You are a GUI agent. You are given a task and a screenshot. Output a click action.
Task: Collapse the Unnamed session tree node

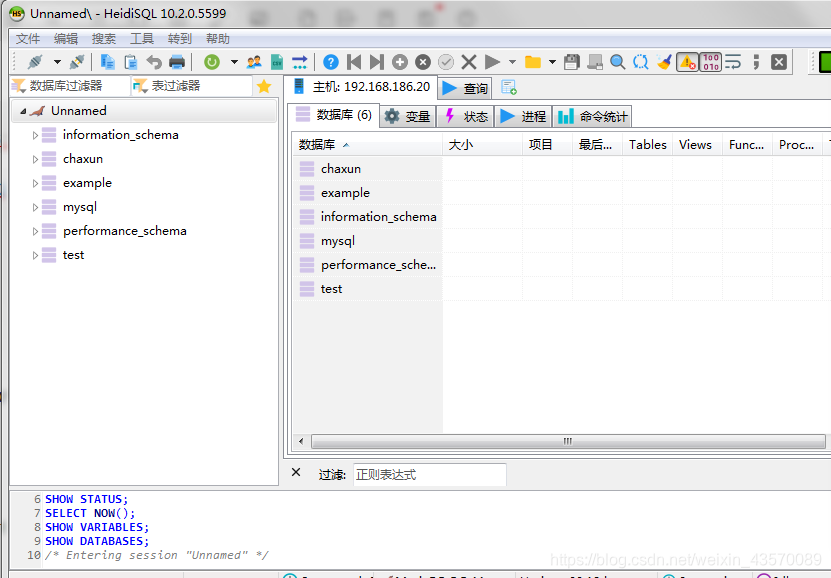point(23,111)
